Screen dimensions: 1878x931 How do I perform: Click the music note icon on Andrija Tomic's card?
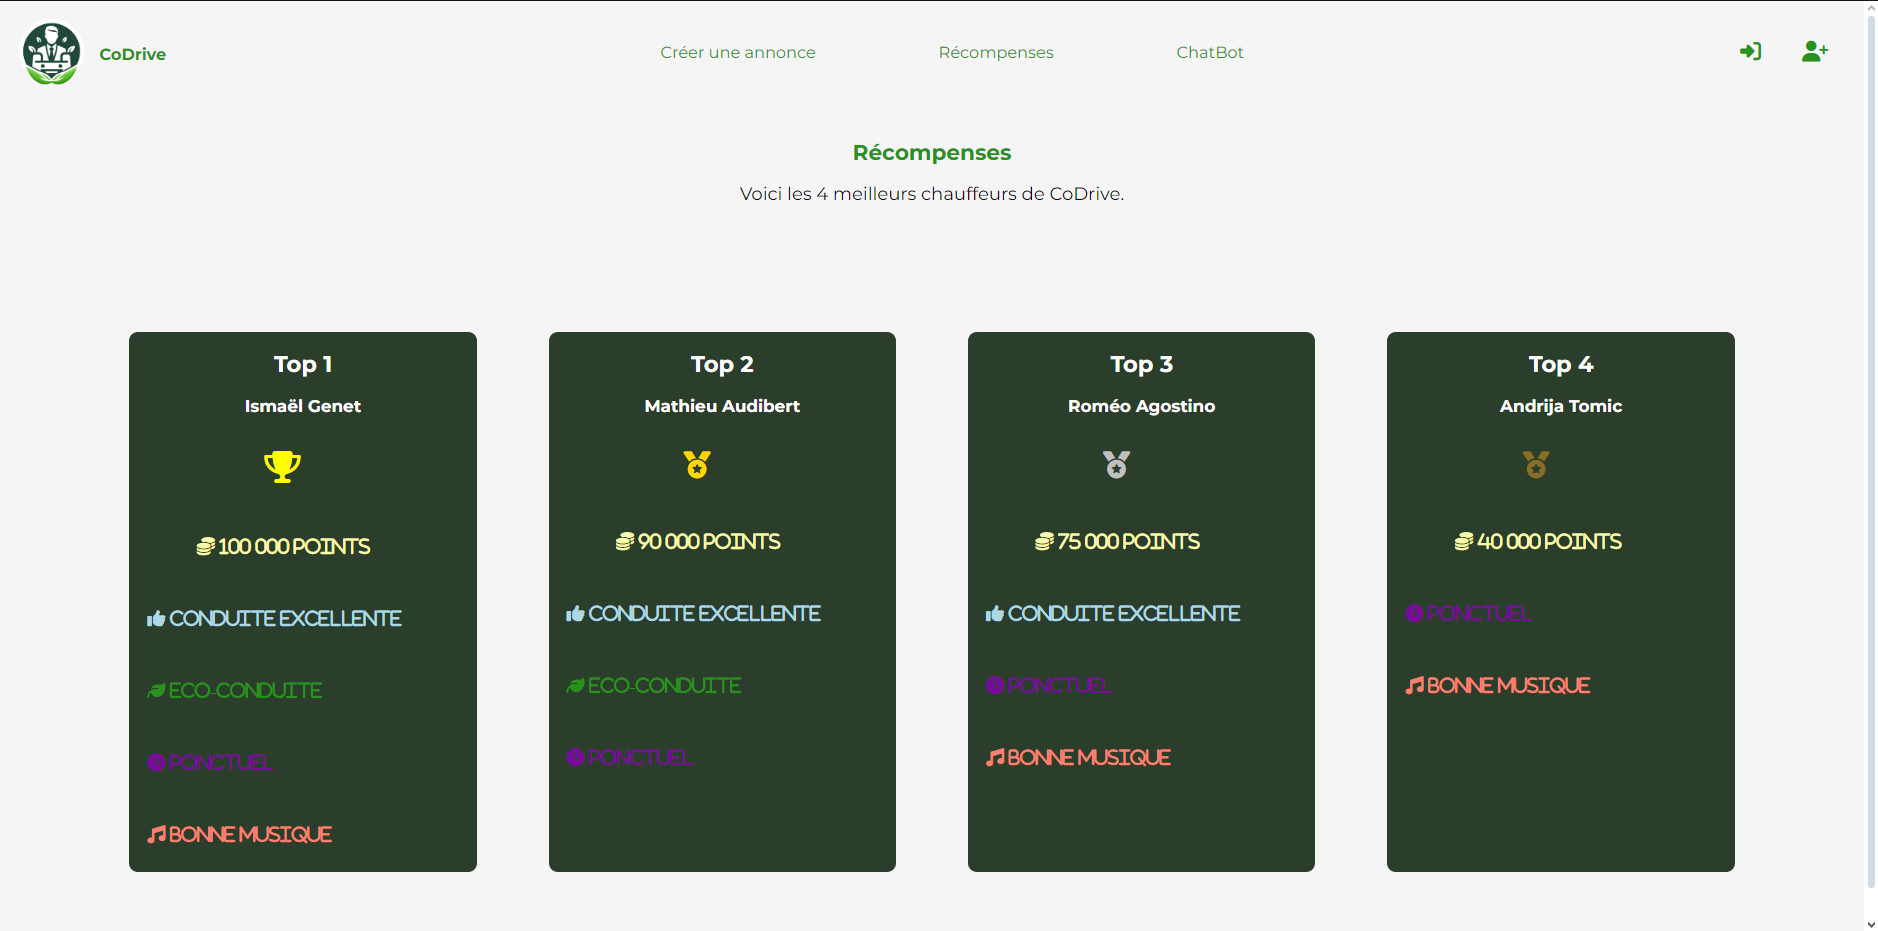point(1413,685)
